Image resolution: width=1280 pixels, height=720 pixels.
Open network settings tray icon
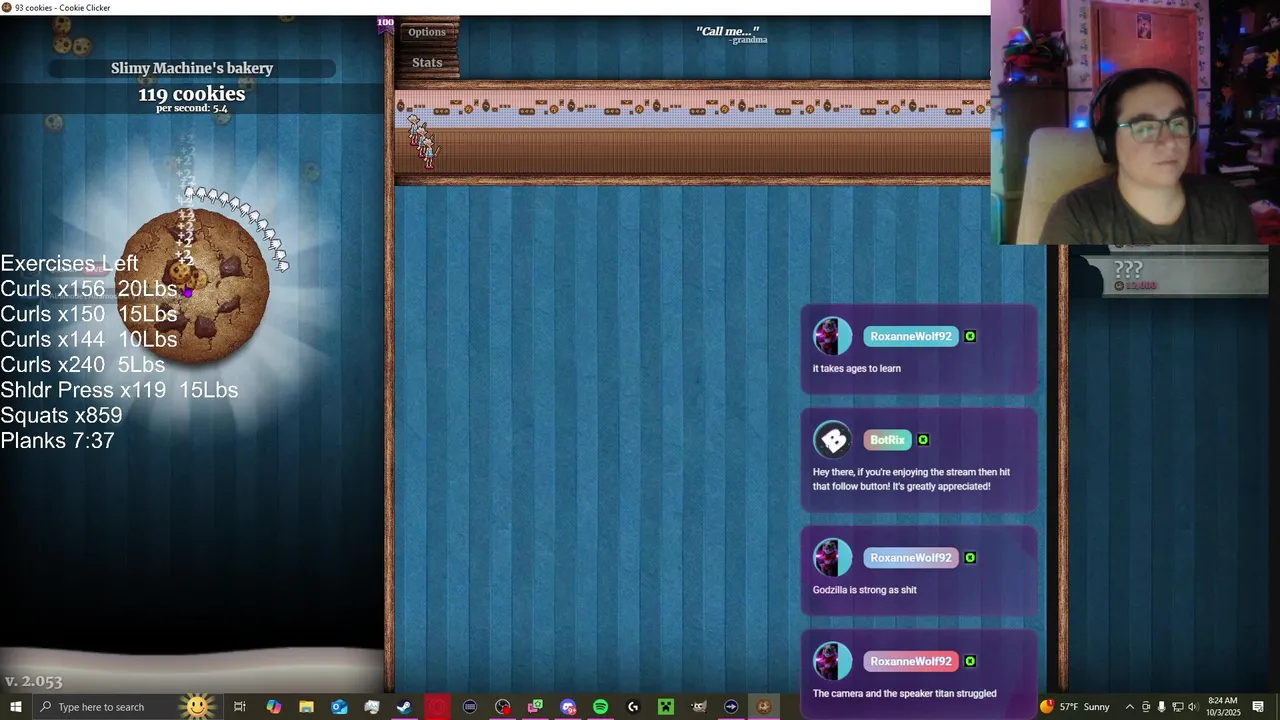click(x=1176, y=707)
